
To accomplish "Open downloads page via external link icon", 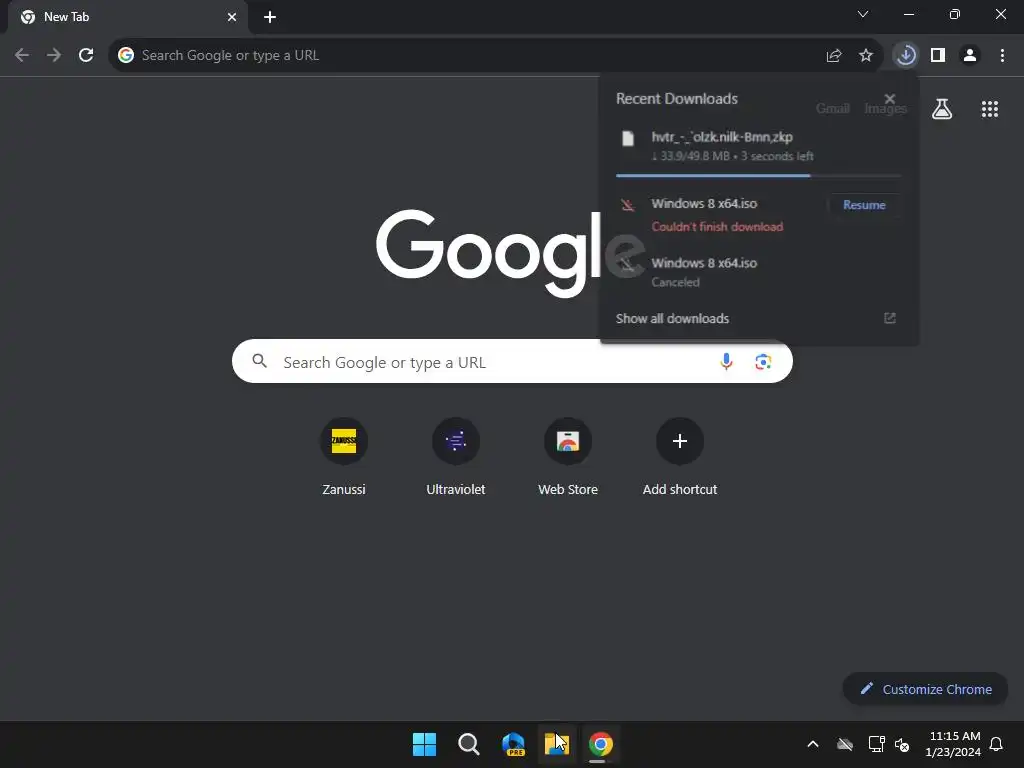I will [x=889, y=318].
